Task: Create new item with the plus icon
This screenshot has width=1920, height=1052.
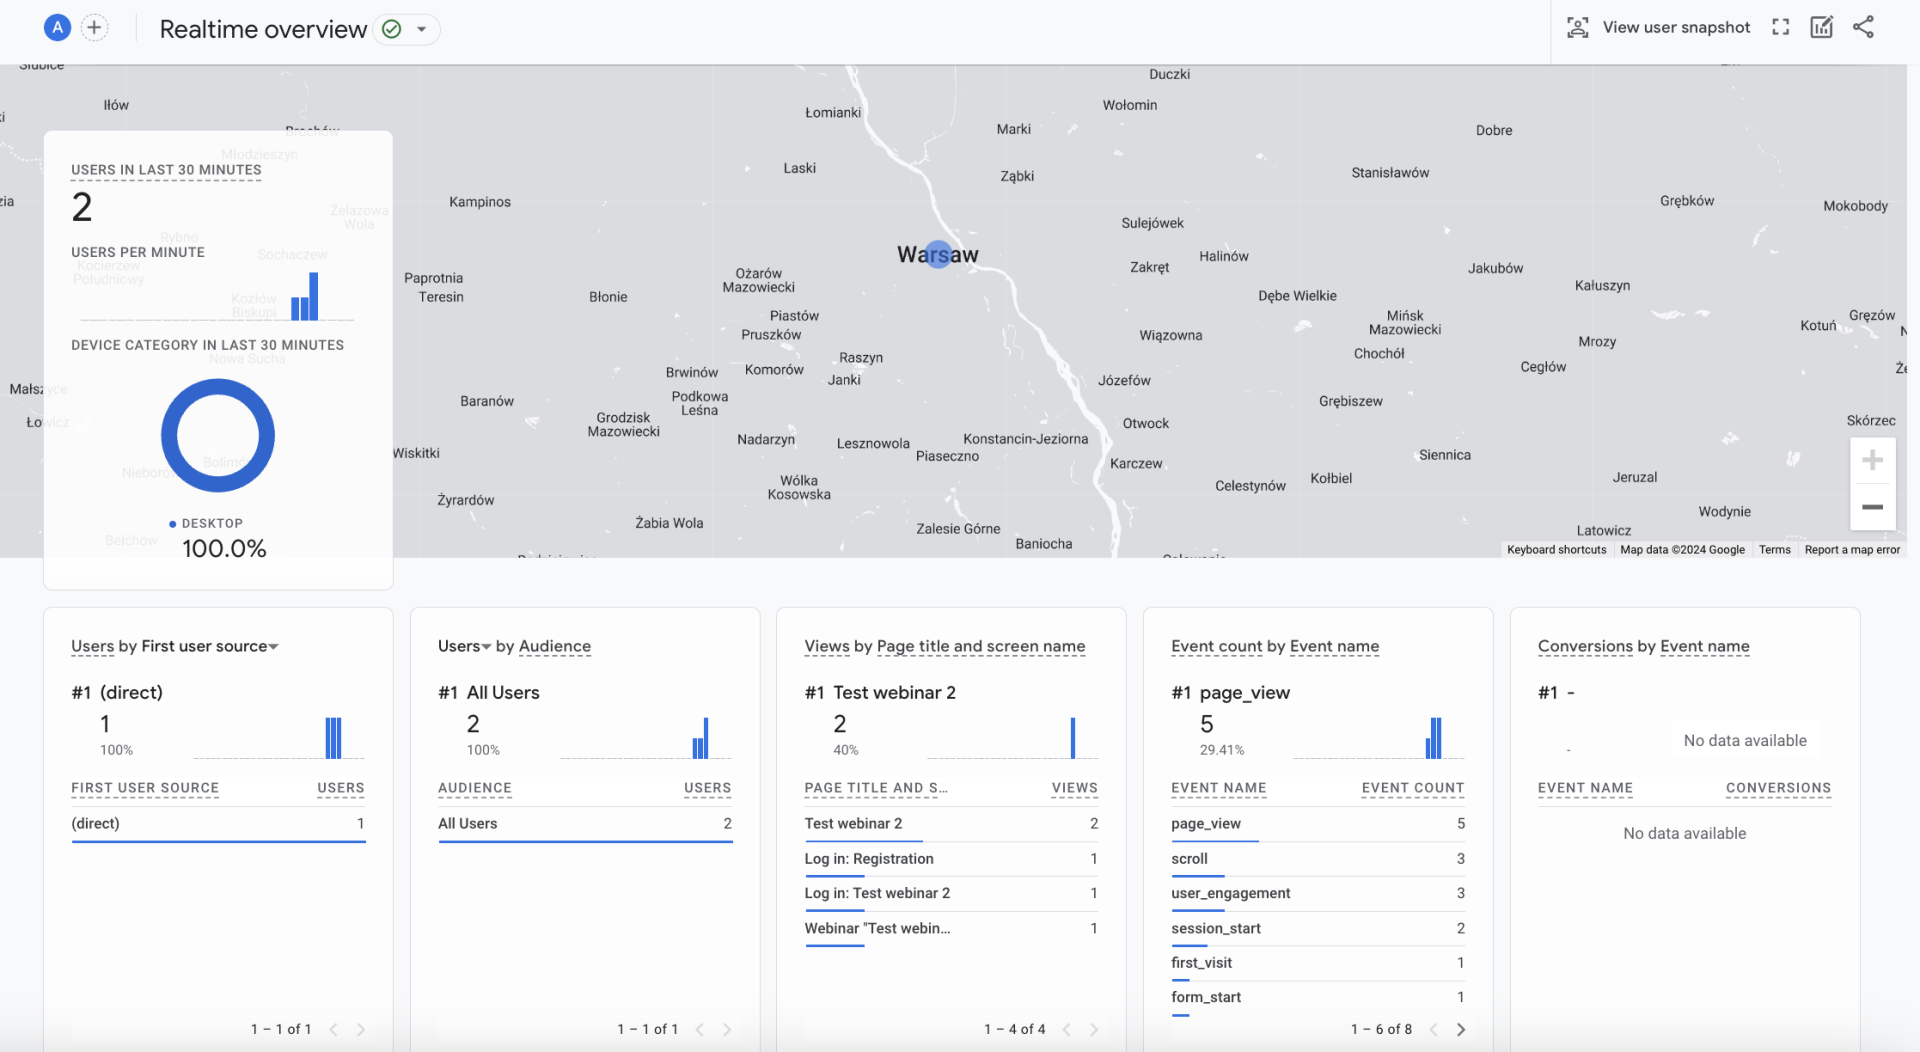Action: coord(94,27)
